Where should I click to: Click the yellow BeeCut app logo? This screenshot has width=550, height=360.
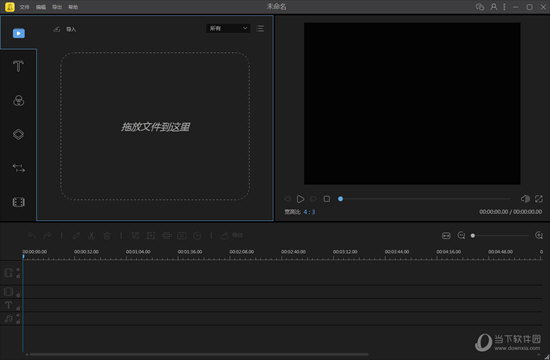[10, 7]
